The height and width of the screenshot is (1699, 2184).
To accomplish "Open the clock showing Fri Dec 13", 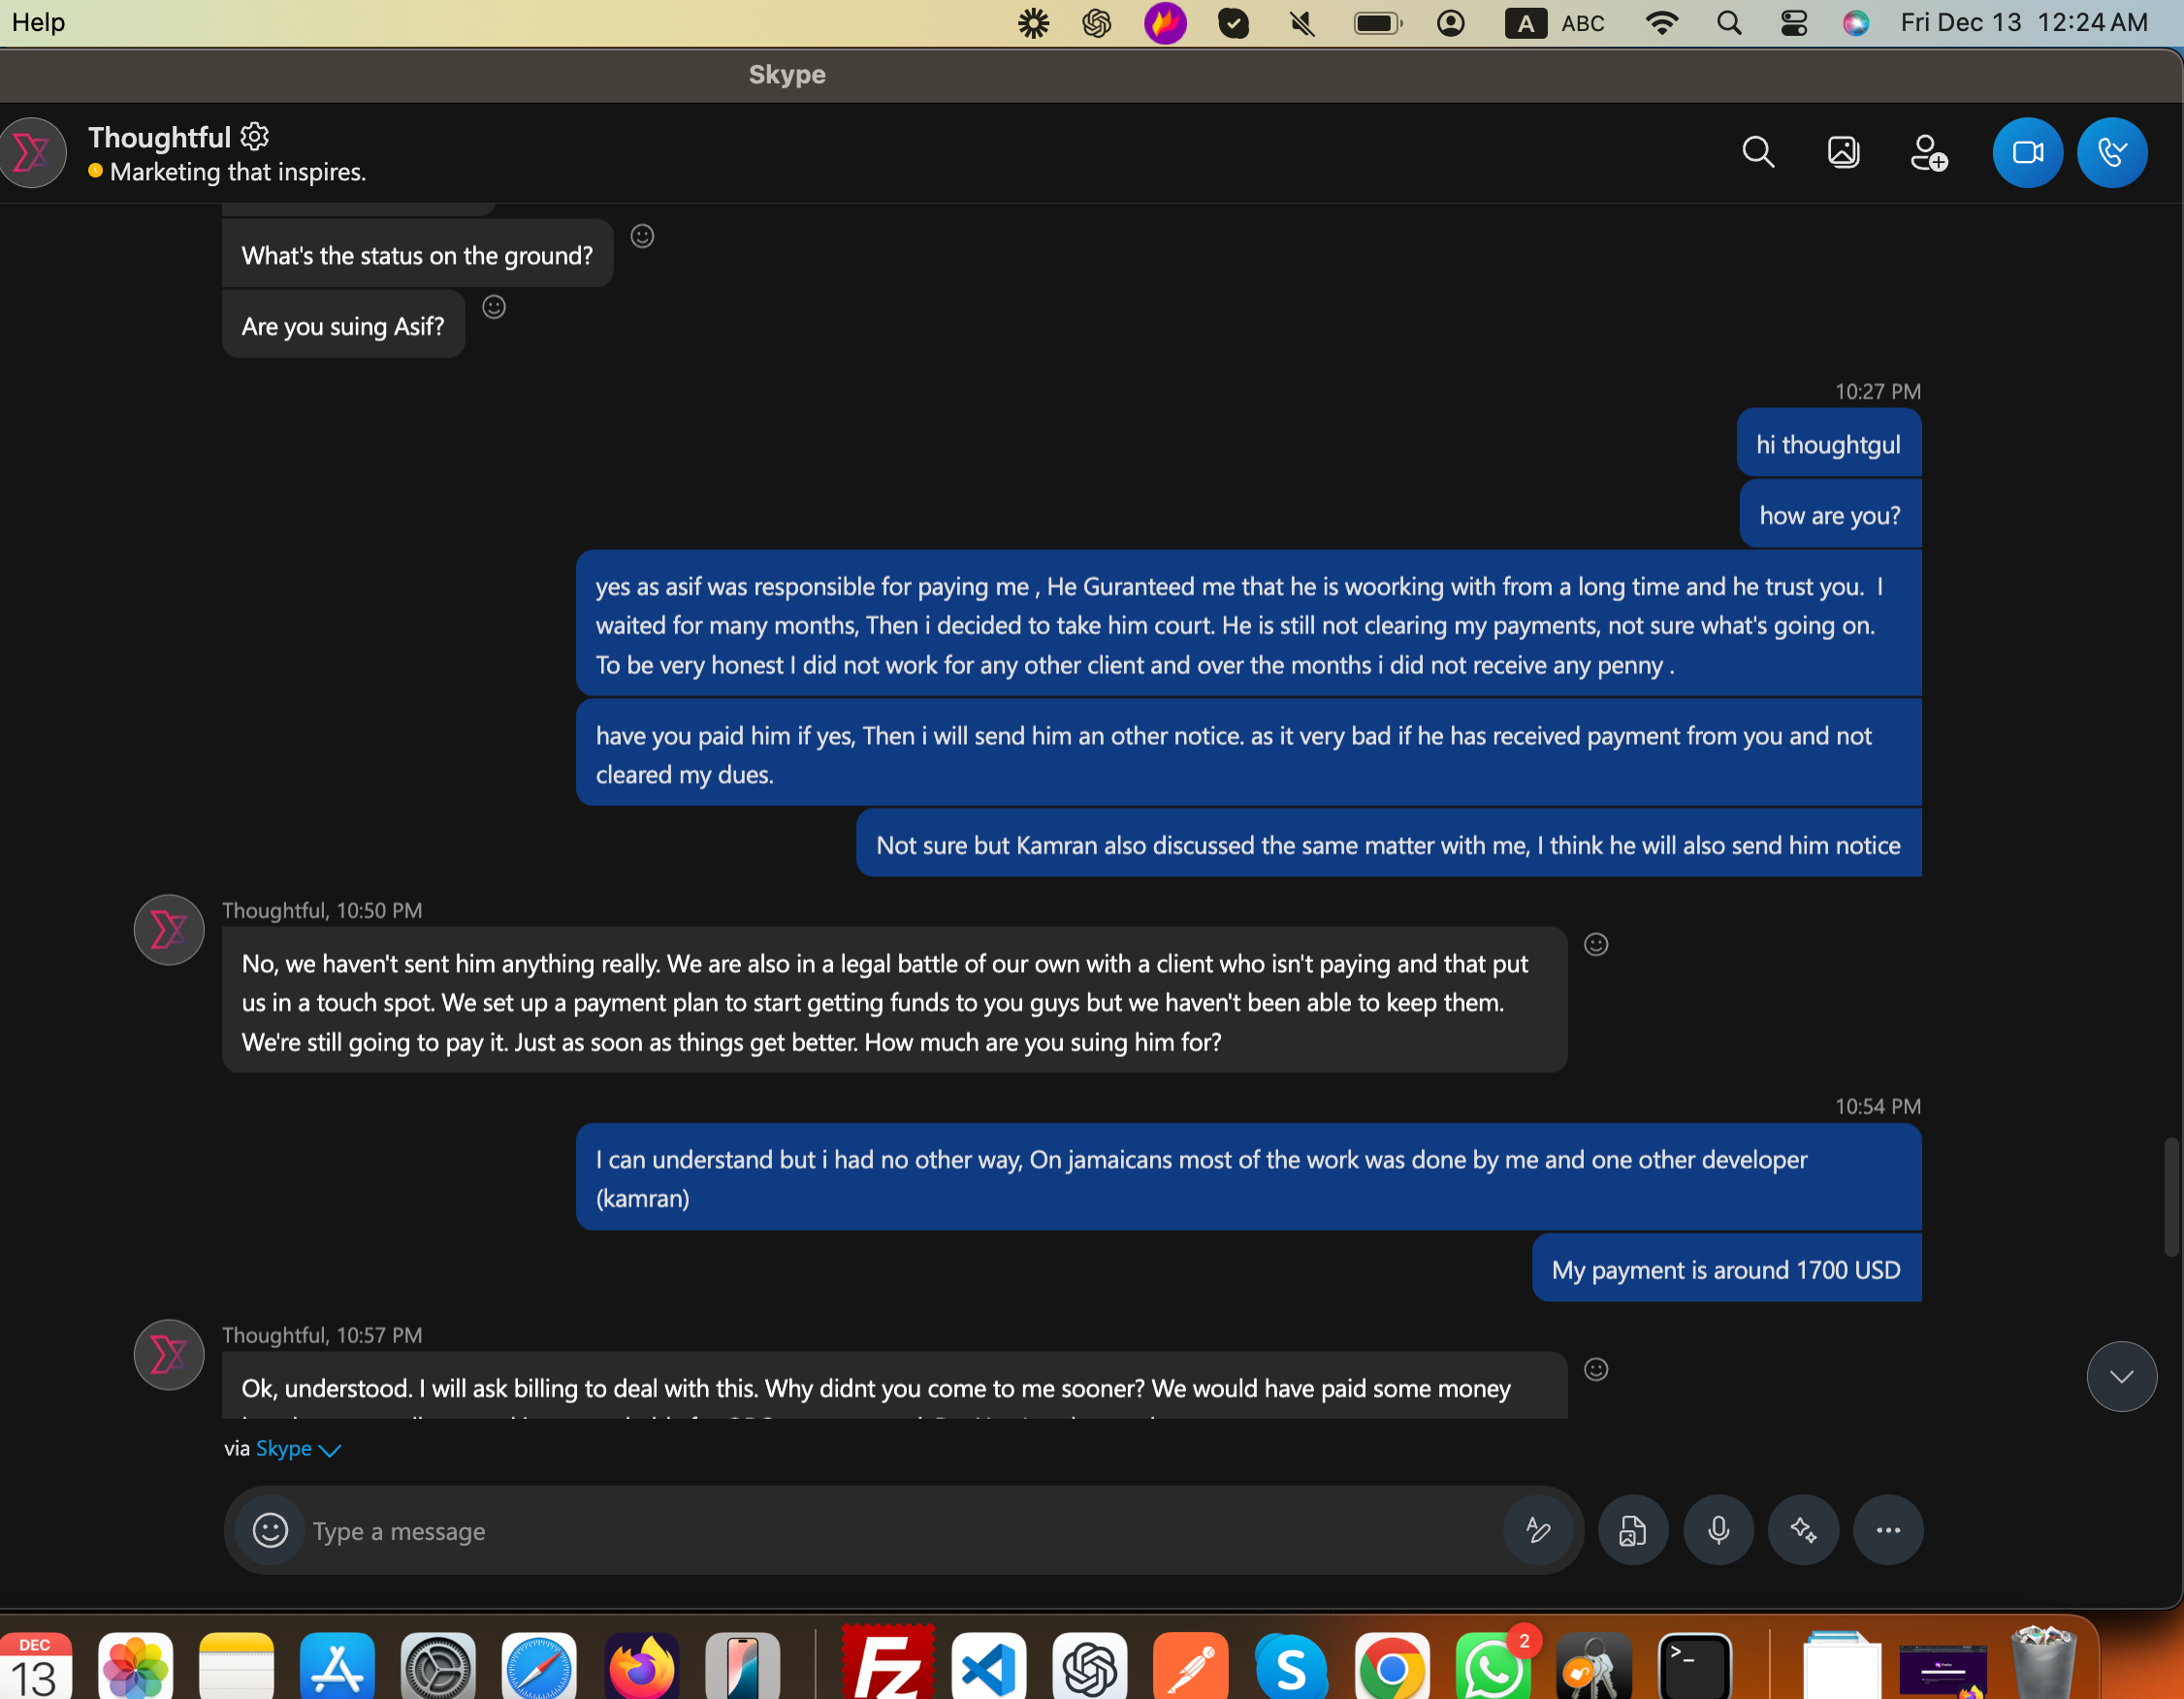I will pos(2024,22).
